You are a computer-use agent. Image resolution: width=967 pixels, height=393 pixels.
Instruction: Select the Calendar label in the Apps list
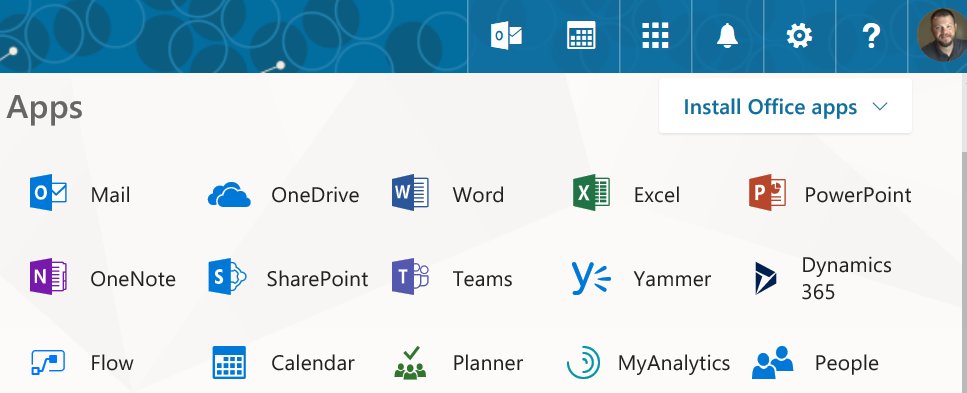pos(313,363)
